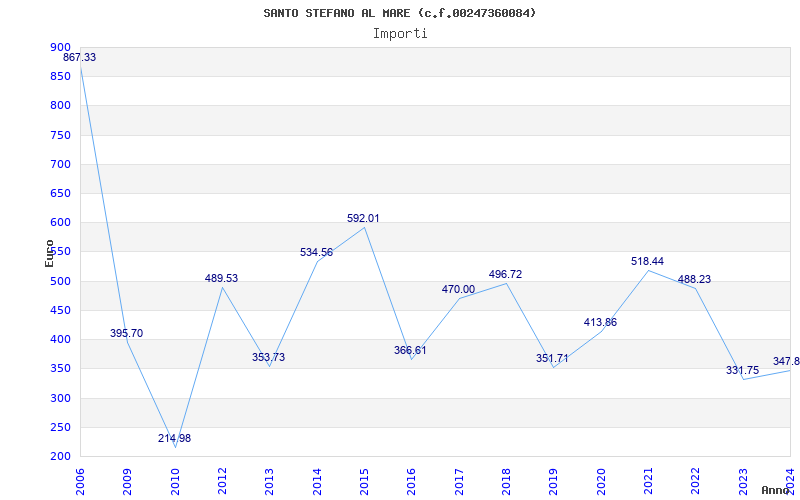Click the 400 y-axis tick label

[x=60, y=339]
